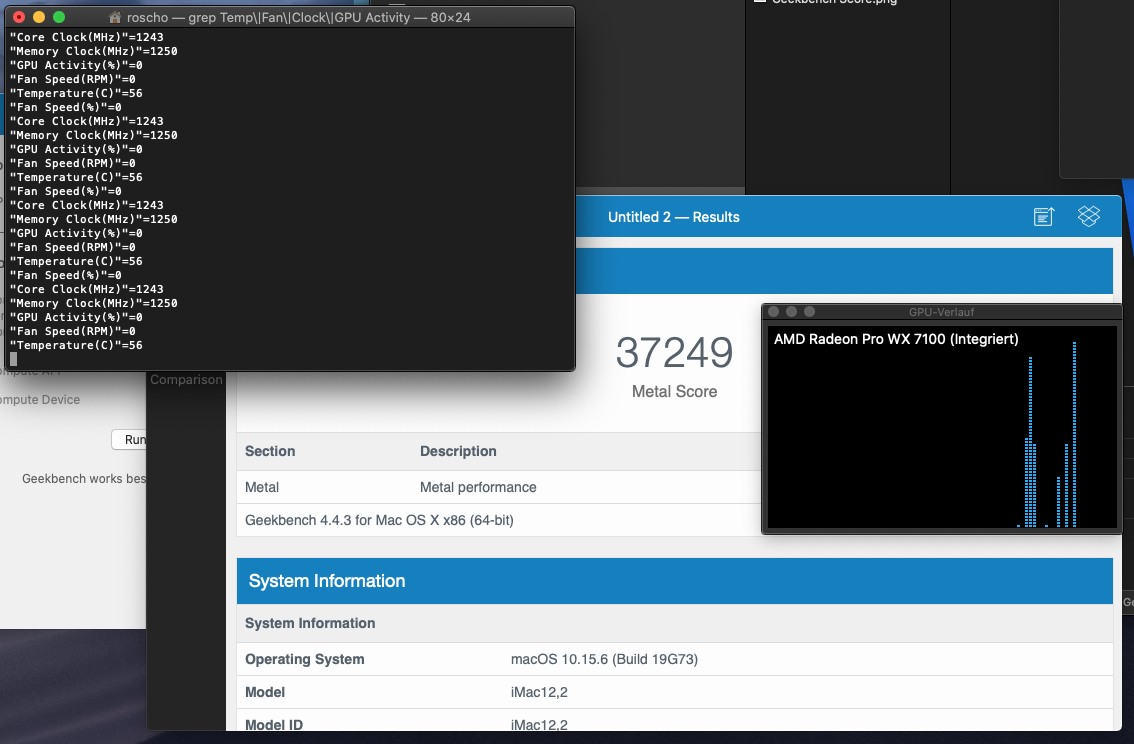Screen dimensions: 1134x744
Task: Click the blue 'System Information' header bar
Action: click(674, 581)
